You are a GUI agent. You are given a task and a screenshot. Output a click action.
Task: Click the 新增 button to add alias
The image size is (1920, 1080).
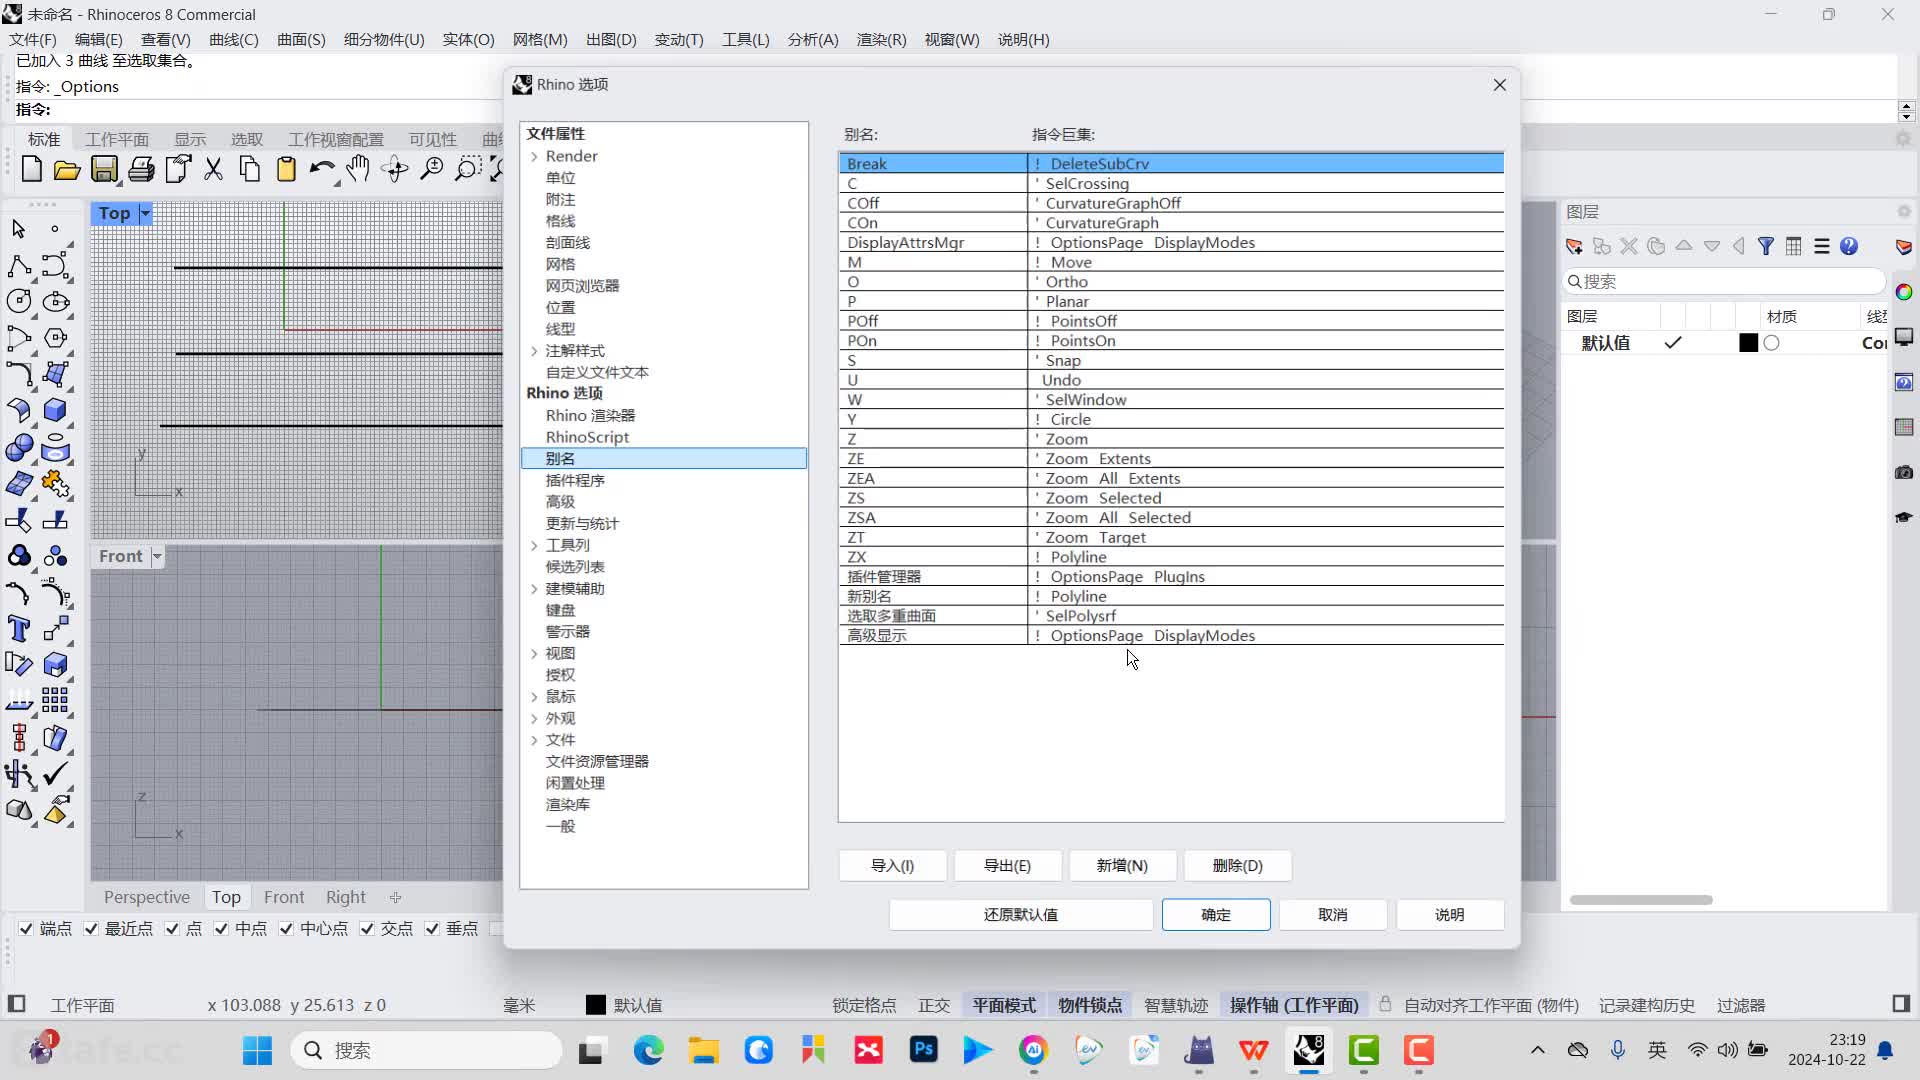1121,865
